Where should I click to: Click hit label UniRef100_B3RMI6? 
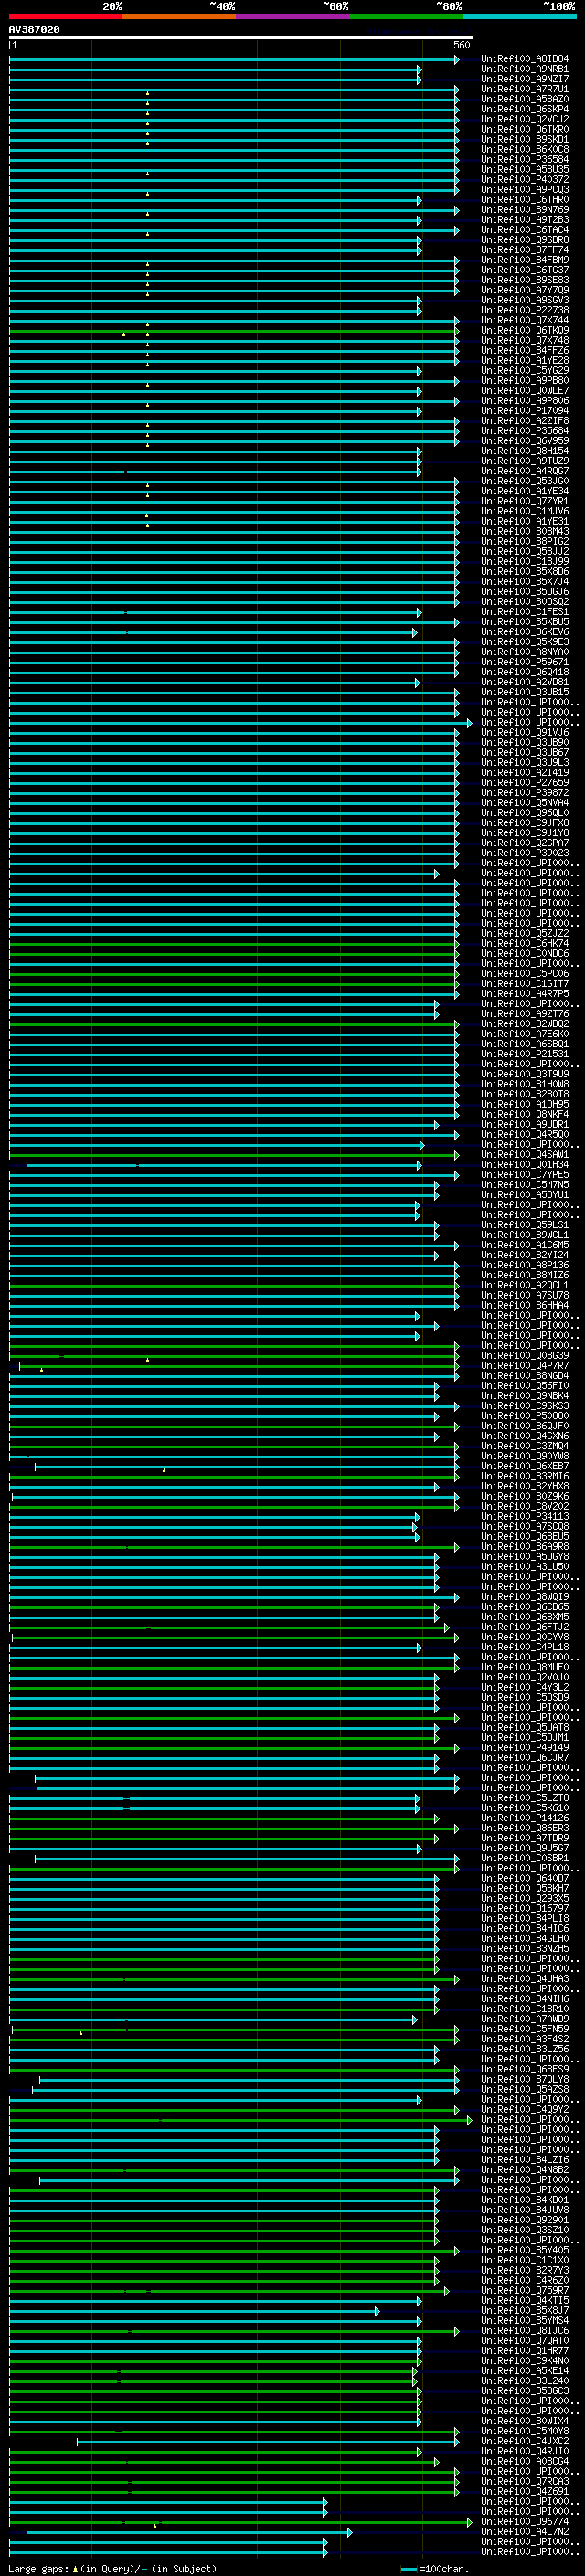click(x=525, y=1476)
